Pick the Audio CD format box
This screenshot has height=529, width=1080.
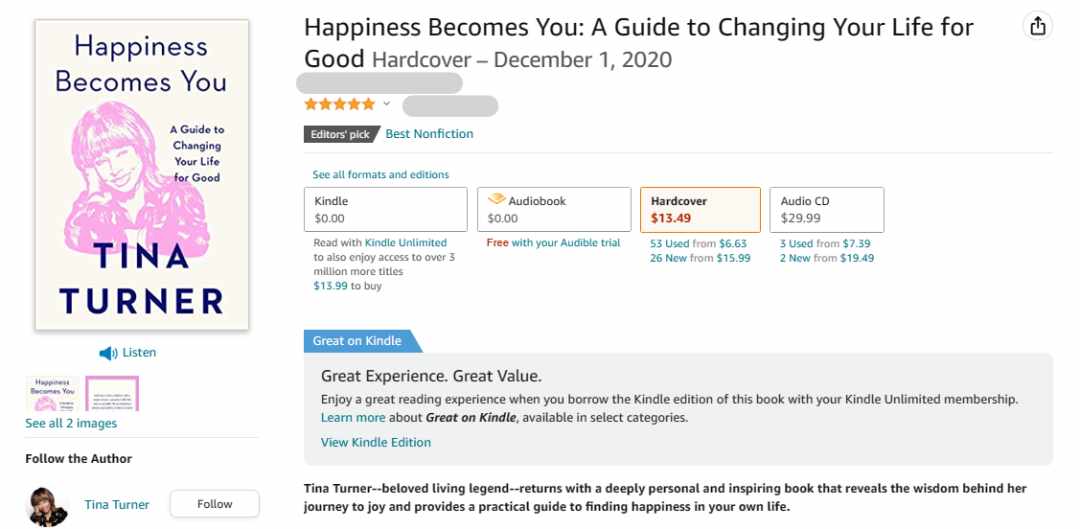tap(827, 209)
